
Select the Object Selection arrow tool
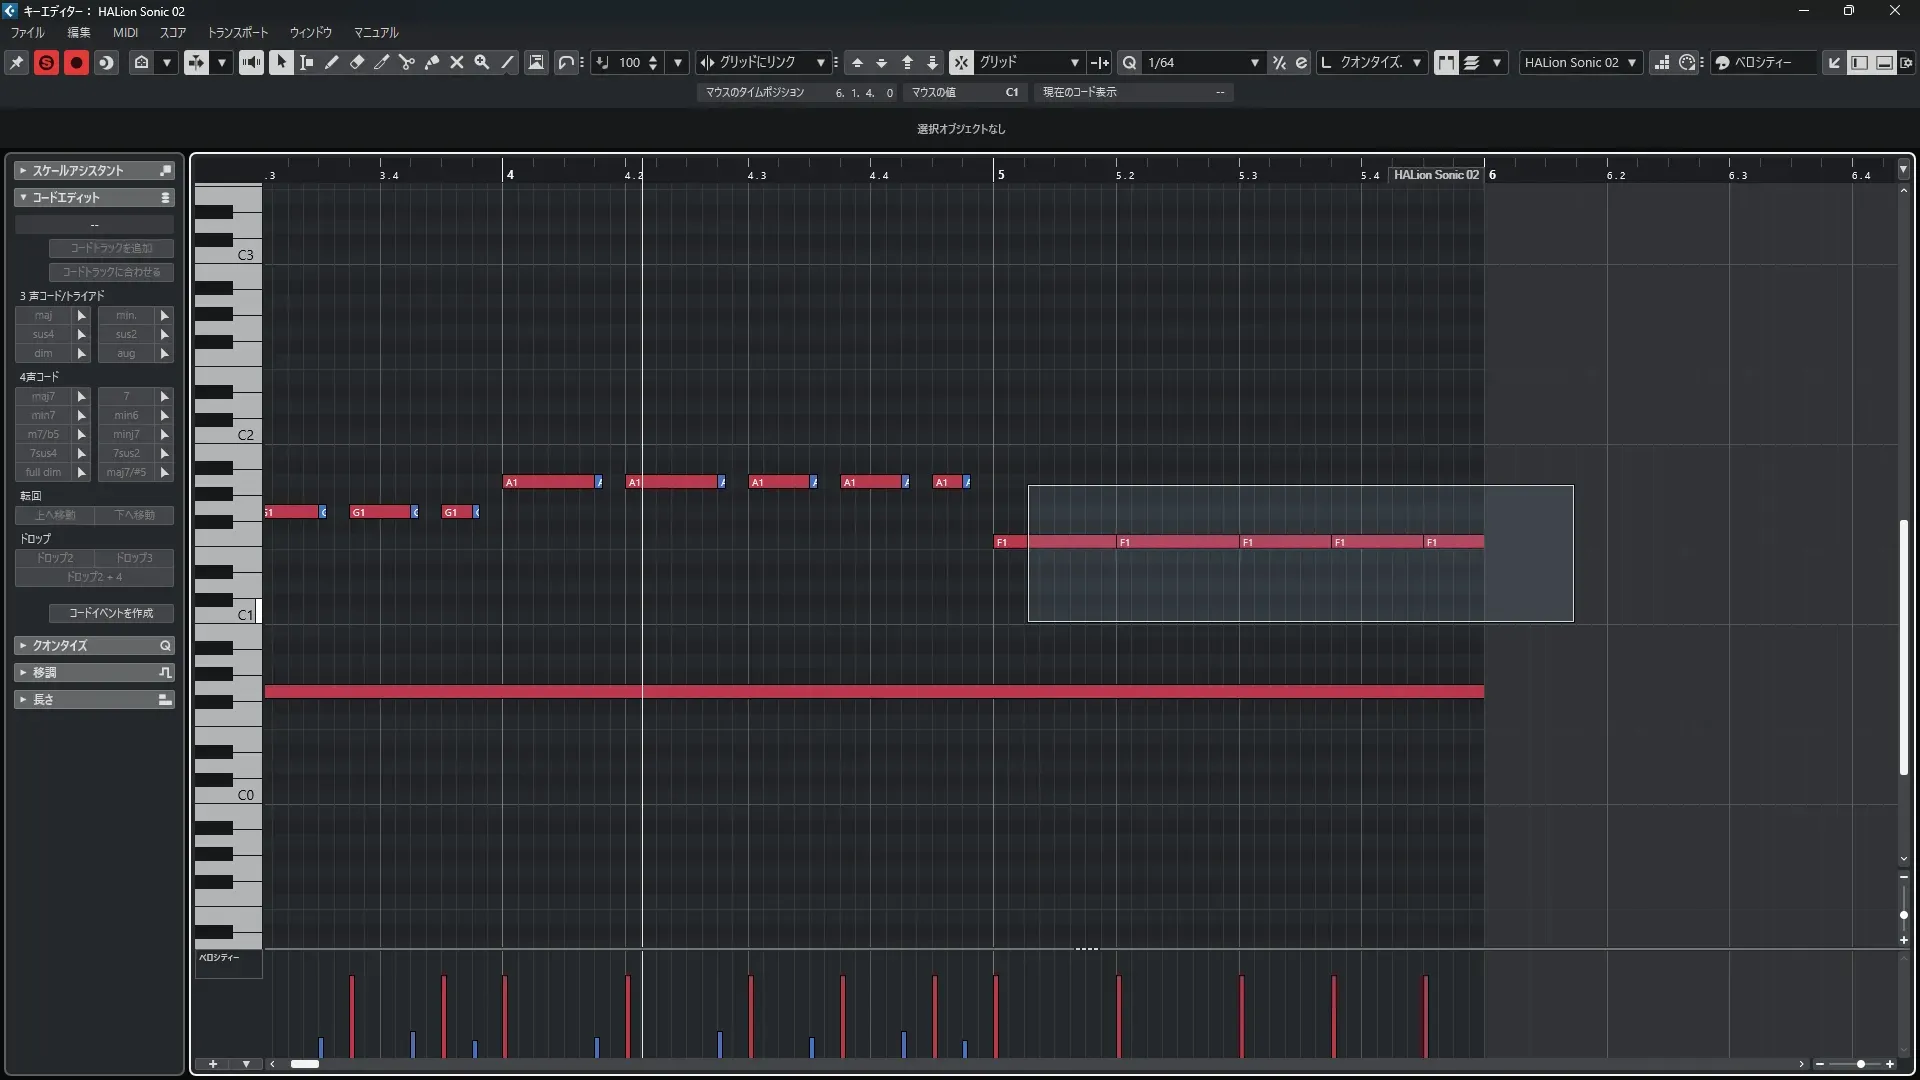tap(281, 62)
